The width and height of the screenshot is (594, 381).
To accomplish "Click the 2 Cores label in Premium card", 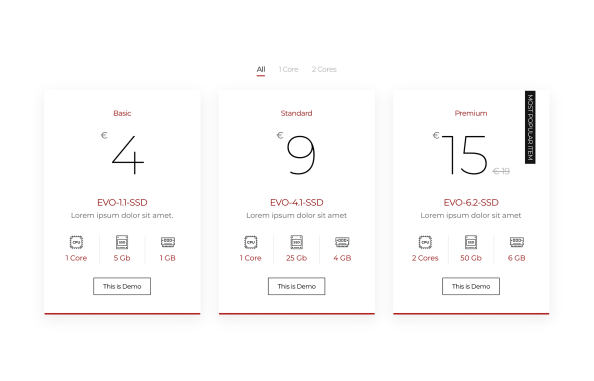I will (425, 258).
